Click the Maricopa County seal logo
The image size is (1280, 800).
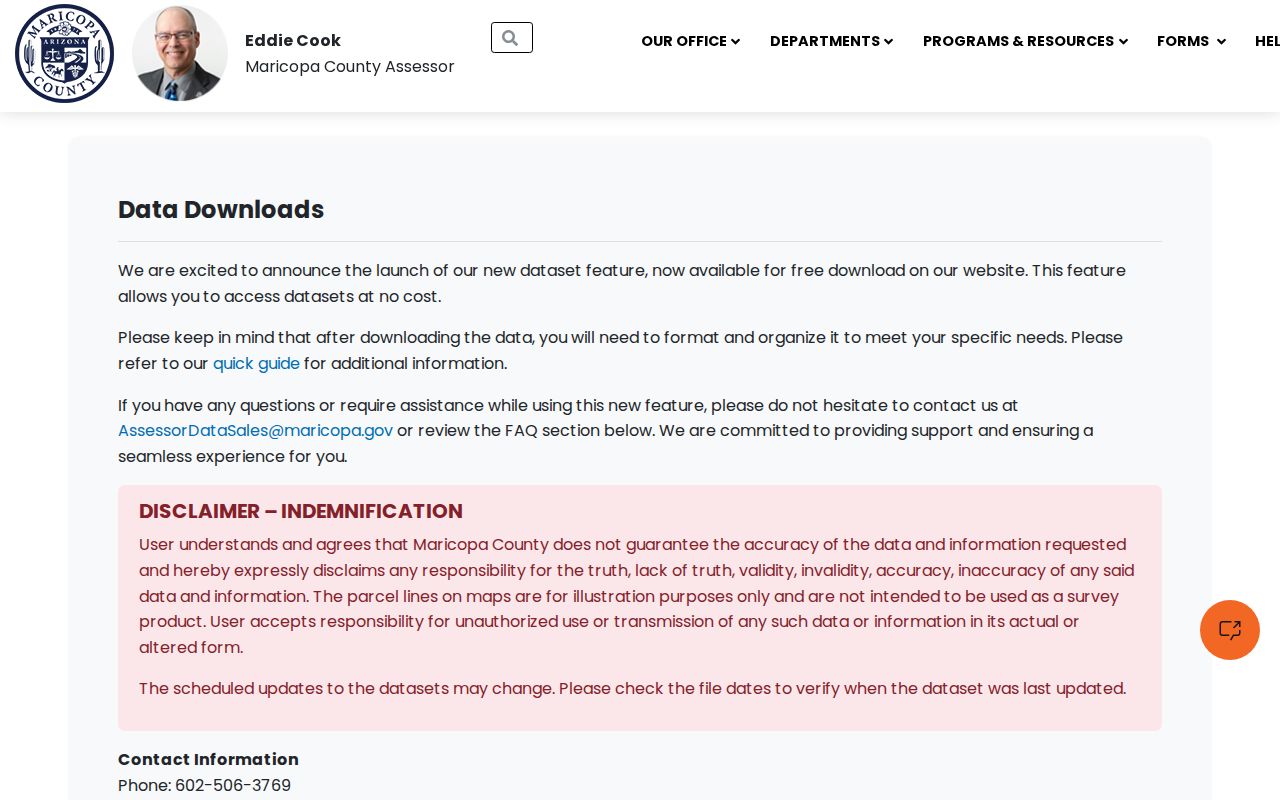[64, 53]
